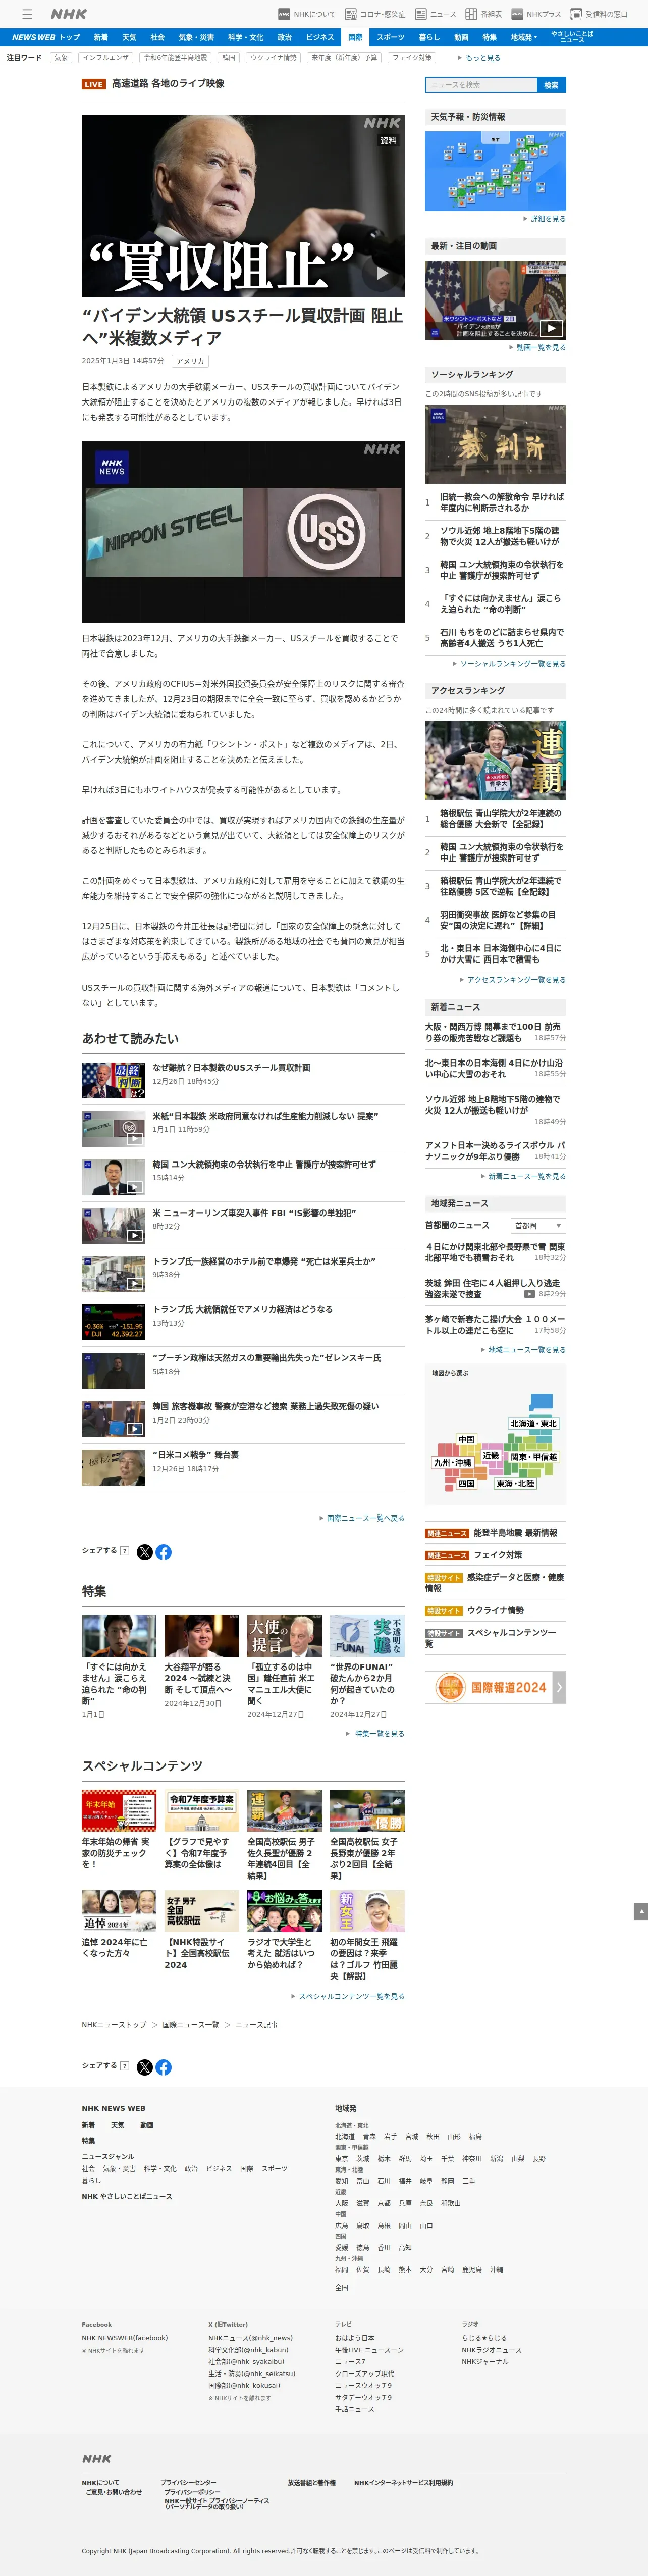Open NHKについて header link

click(x=307, y=14)
